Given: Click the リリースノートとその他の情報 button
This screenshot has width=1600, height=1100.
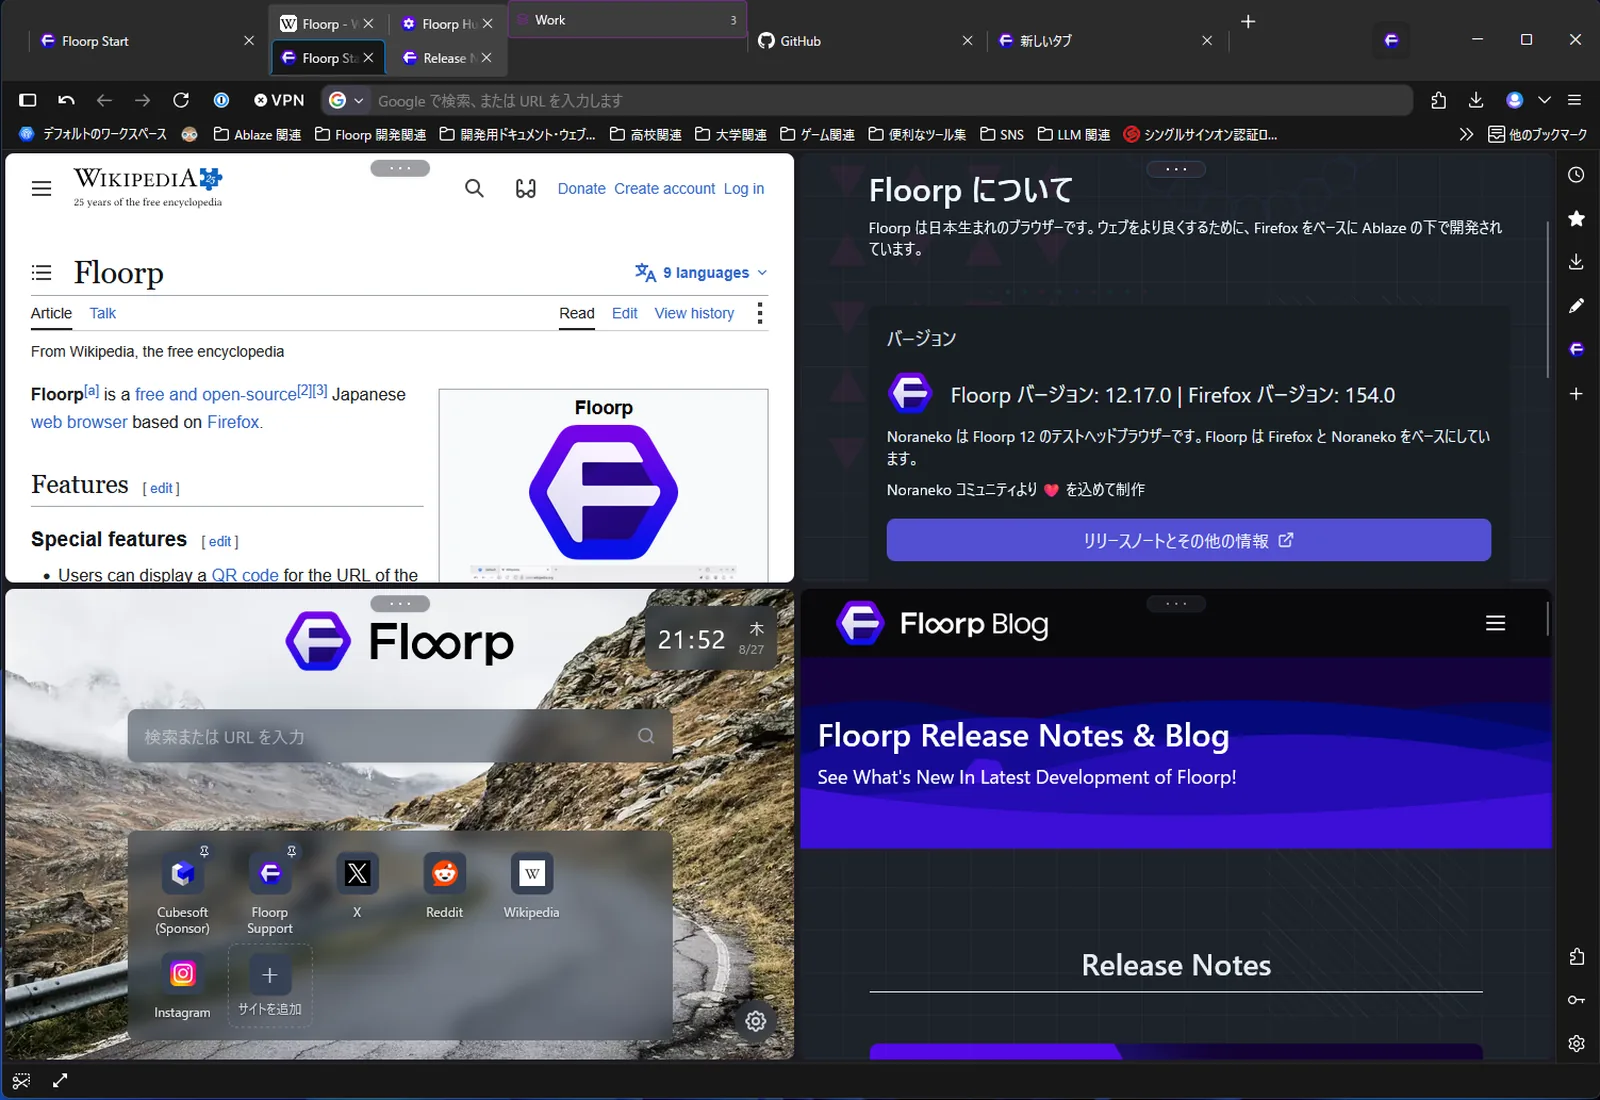Looking at the screenshot, I should (1188, 540).
